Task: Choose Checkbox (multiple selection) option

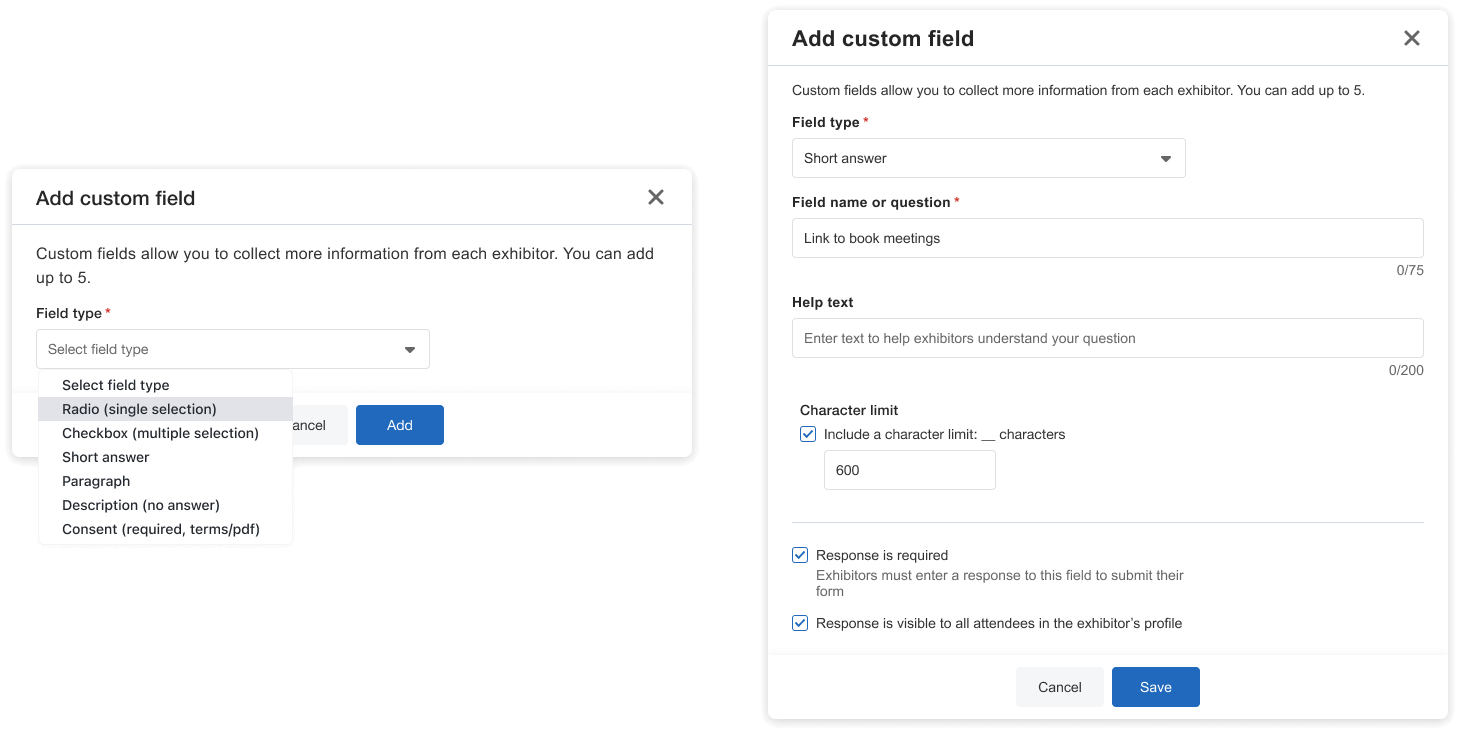Action: (x=160, y=433)
